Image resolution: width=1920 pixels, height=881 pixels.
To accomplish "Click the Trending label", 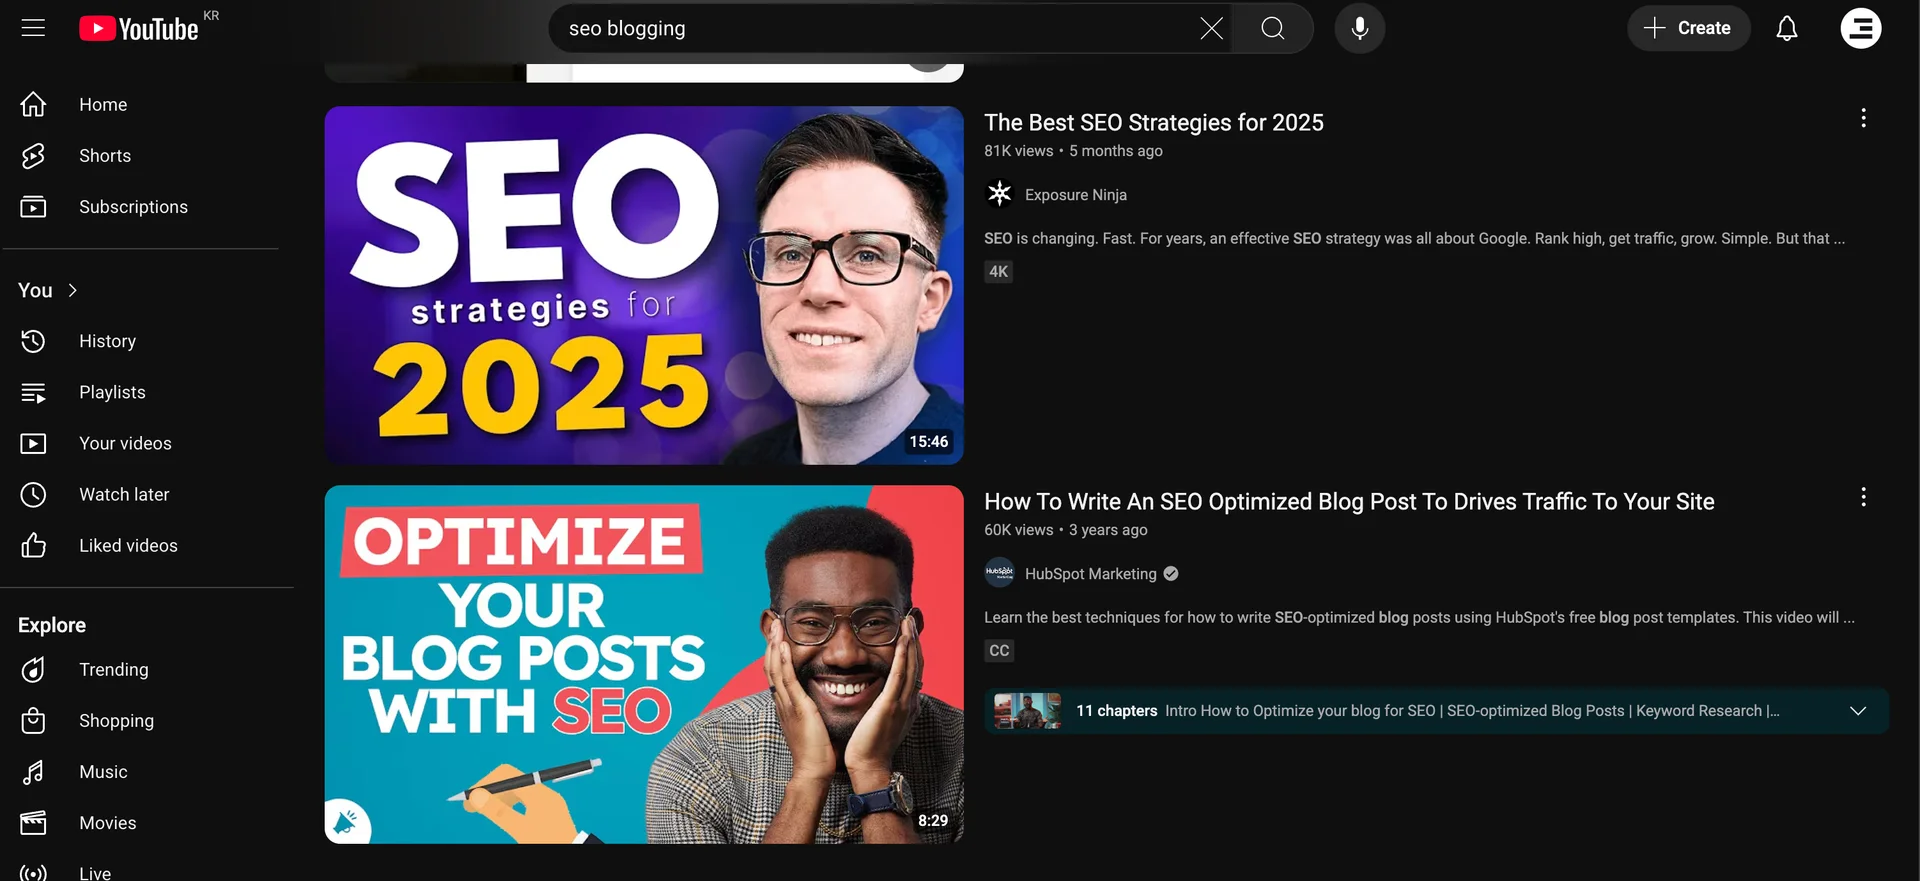I will click(x=113, y=669).
